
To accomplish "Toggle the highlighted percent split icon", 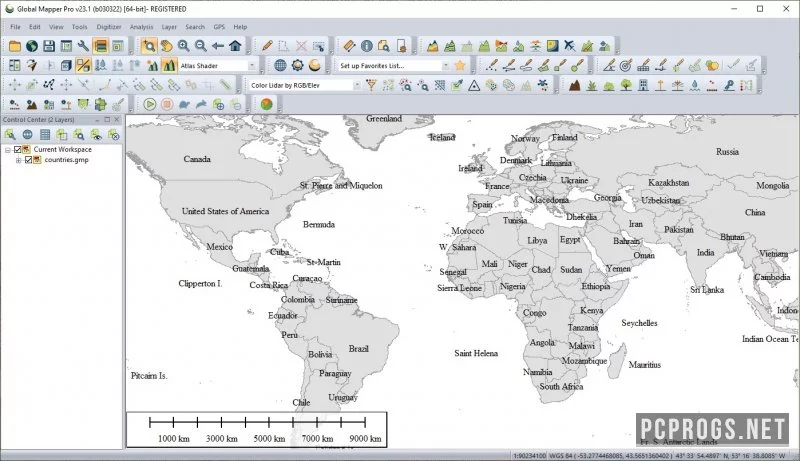I will [83, 65].
